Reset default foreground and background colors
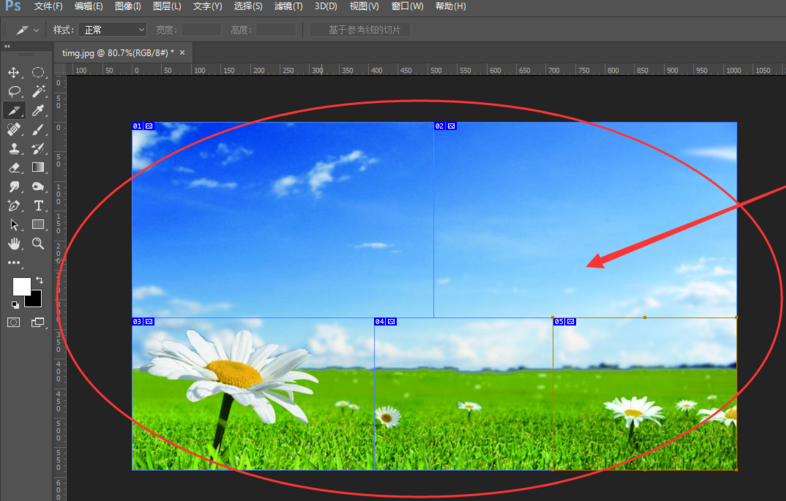Viewport: 786px width, 501px height. [x=15, y=304]
